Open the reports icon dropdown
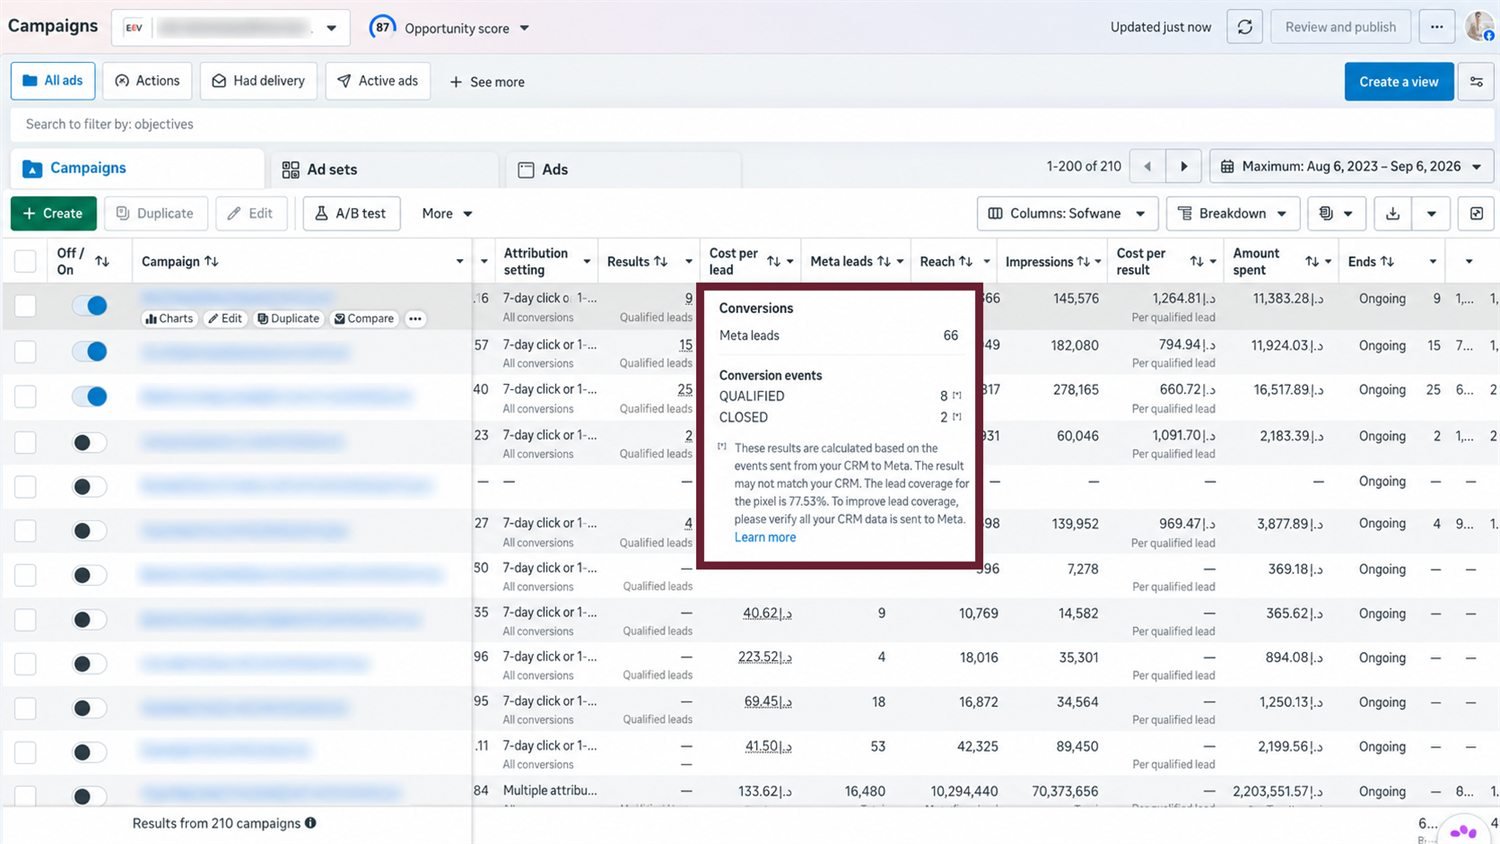The height and width of the screenshot is (844, 1500). [x=1336, y=213]
